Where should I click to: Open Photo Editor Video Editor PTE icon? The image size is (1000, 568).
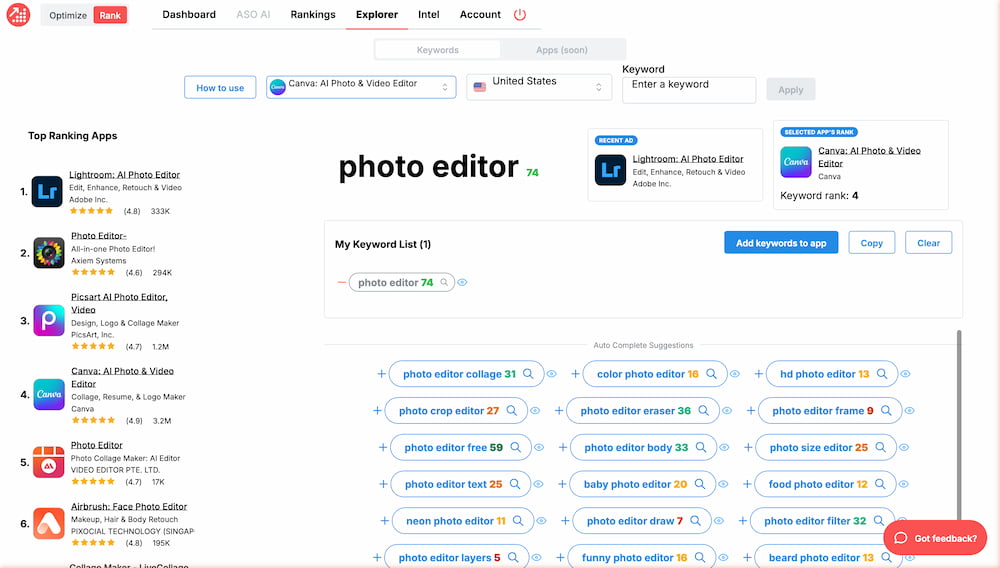pos(48,462)
